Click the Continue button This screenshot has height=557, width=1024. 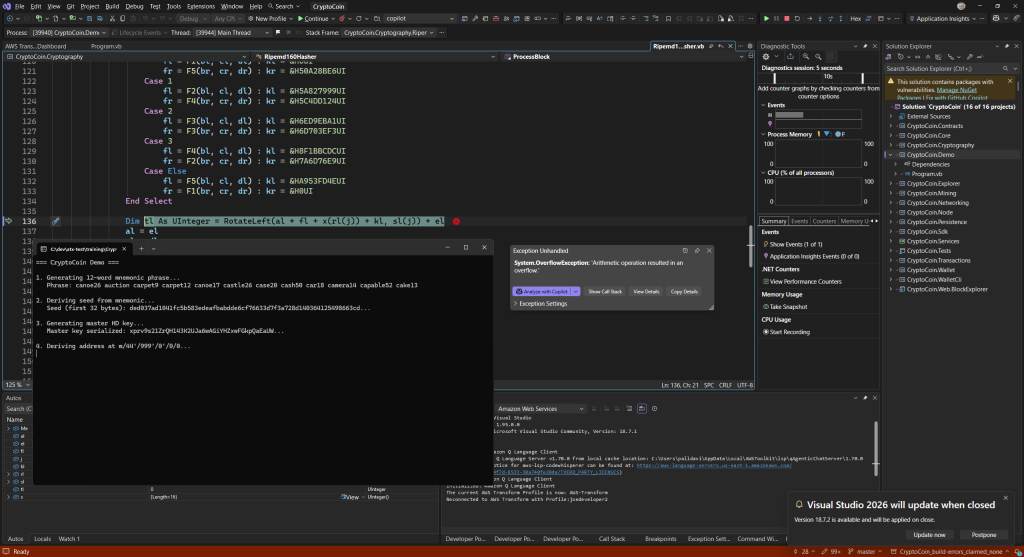(x=313, y=19)
